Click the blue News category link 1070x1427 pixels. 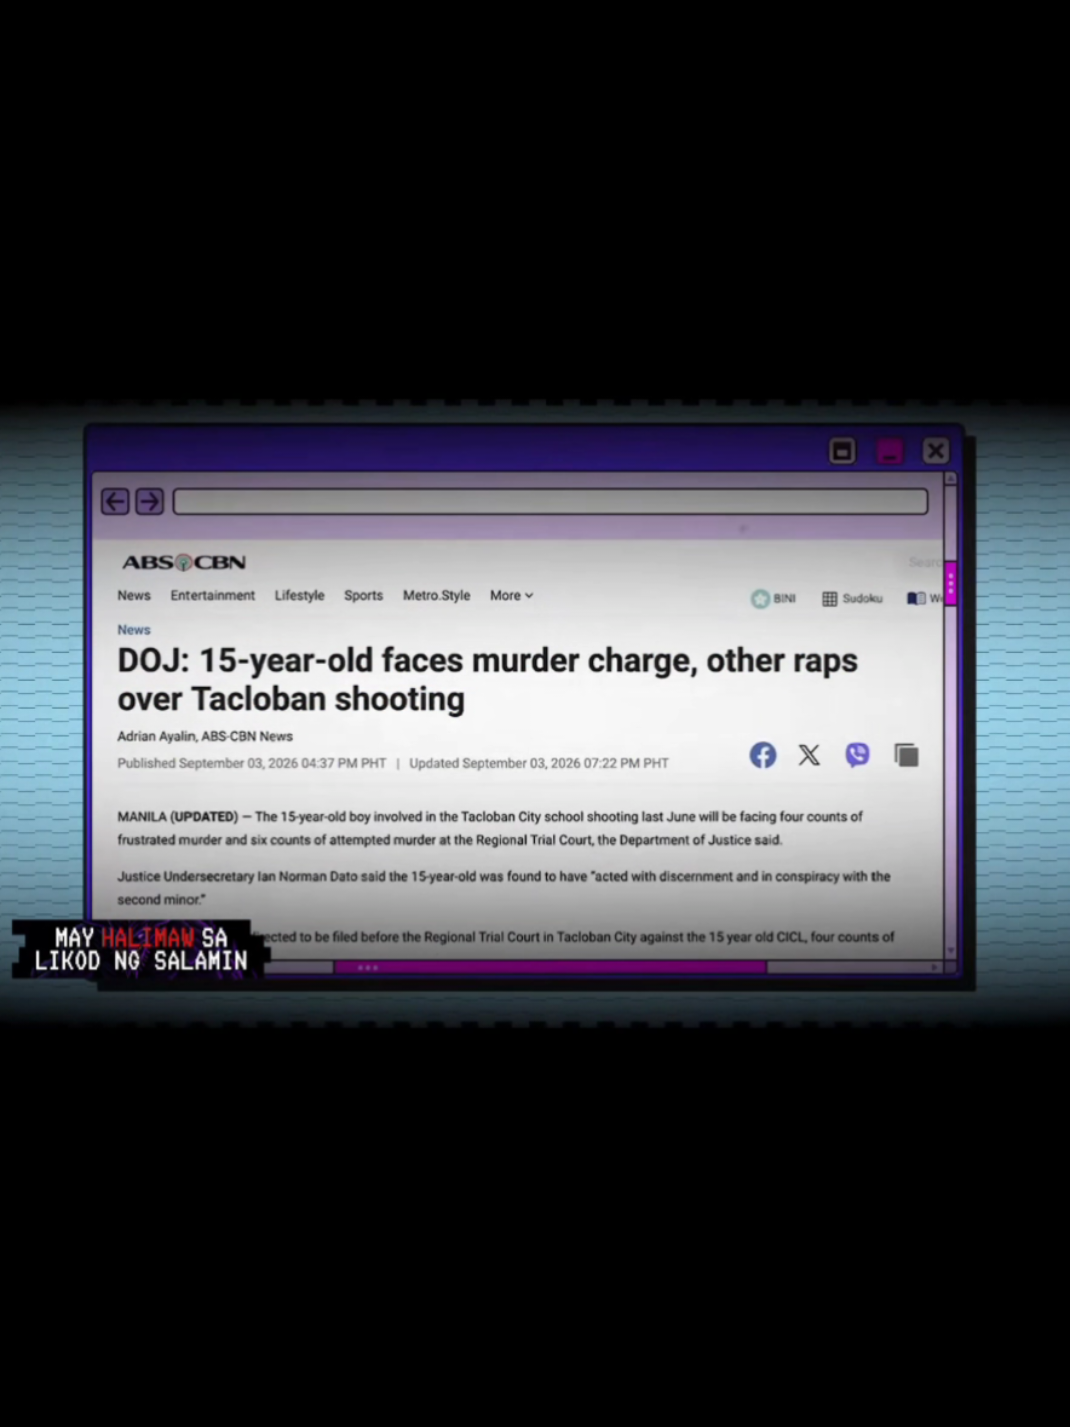click(134, 629)
